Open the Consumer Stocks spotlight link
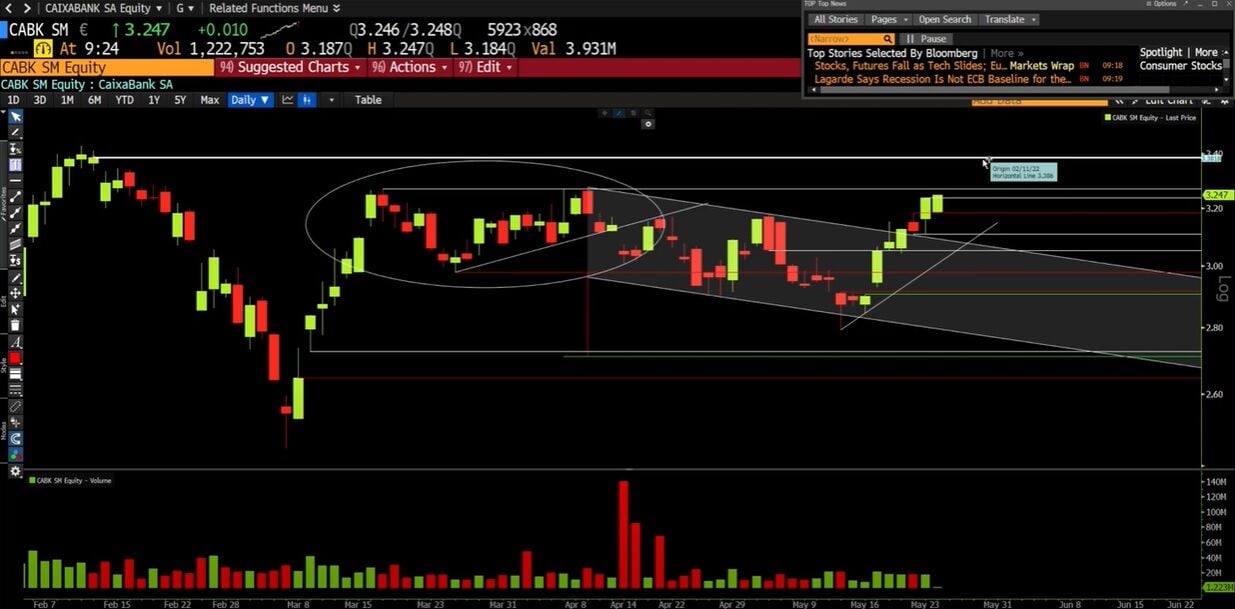The image size is (1235, 609). pos(1180,66)
